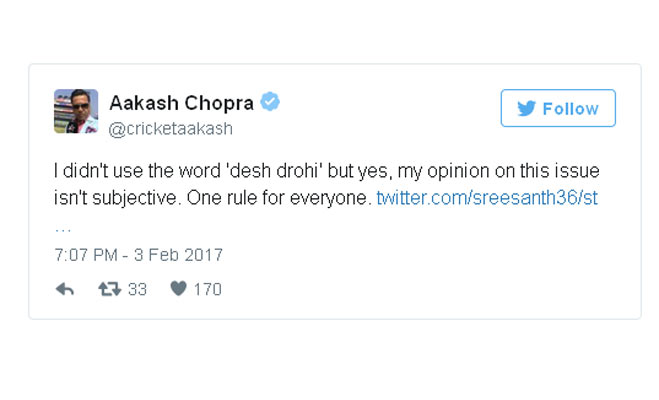Screen dimensions: 659x400
Task: Like the tweet with the heart icon
Action: click(x=178, y=289)
